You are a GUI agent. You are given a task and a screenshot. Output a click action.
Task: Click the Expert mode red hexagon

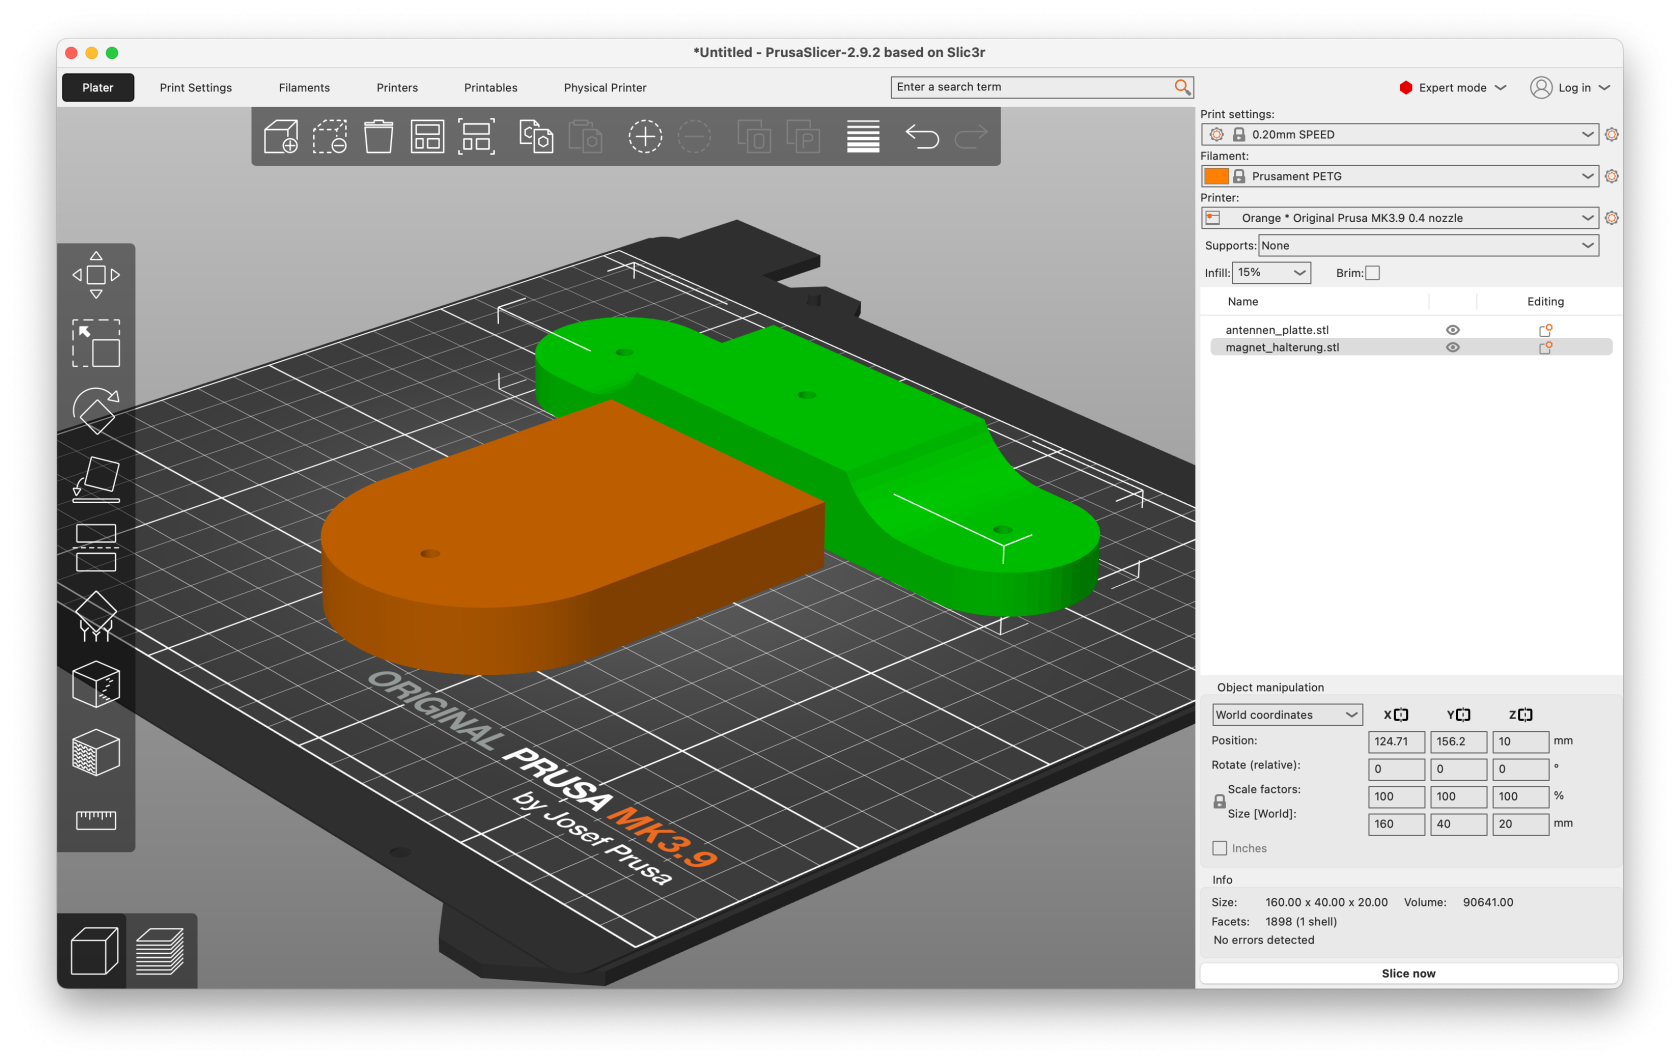tap(1406, 88)
